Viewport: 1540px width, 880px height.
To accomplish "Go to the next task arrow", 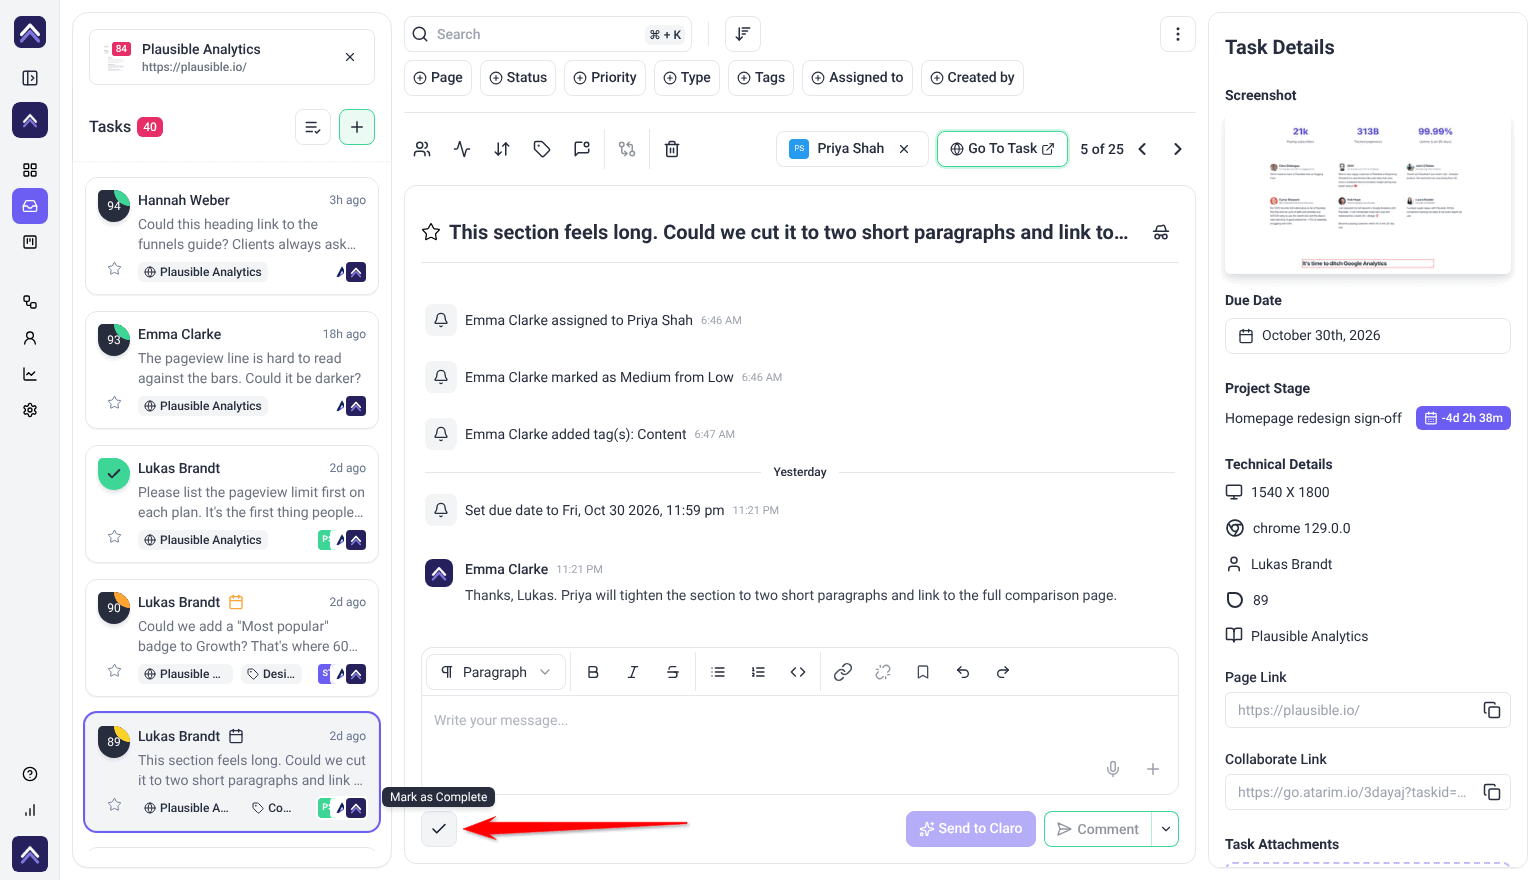I will pos(1178,149).
